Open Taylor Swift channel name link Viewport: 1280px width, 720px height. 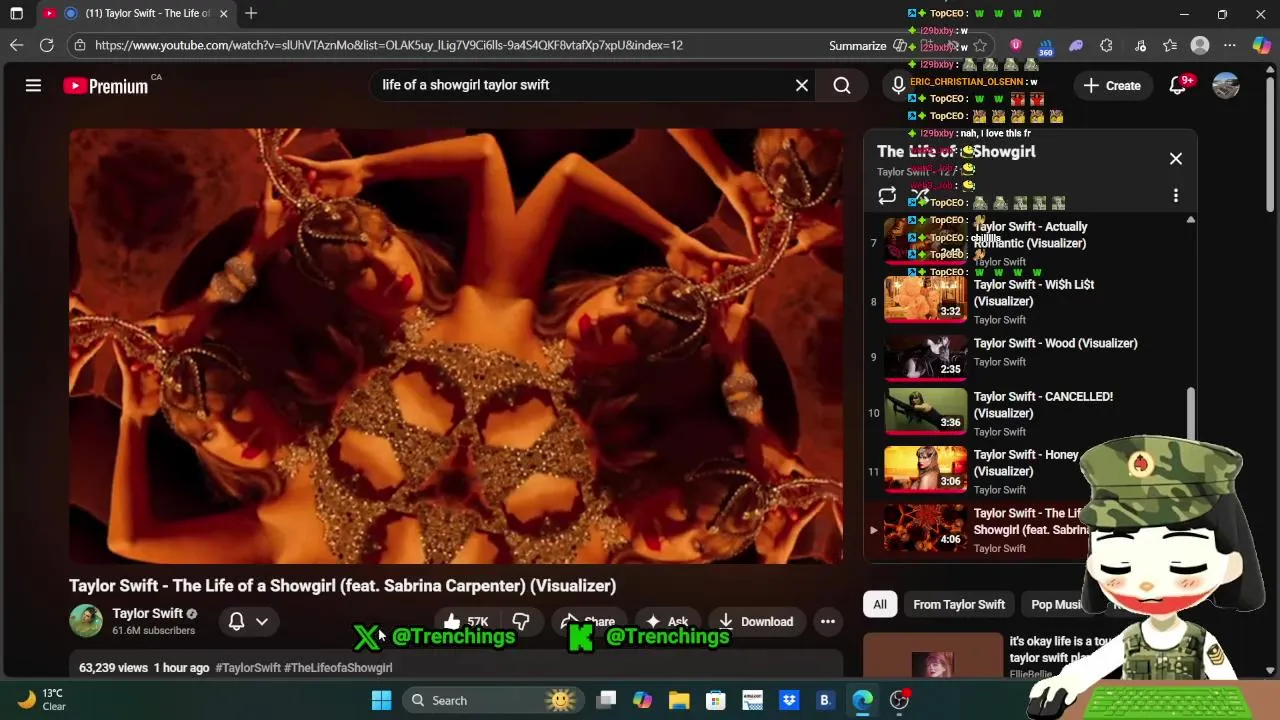[x=147, y=613]
